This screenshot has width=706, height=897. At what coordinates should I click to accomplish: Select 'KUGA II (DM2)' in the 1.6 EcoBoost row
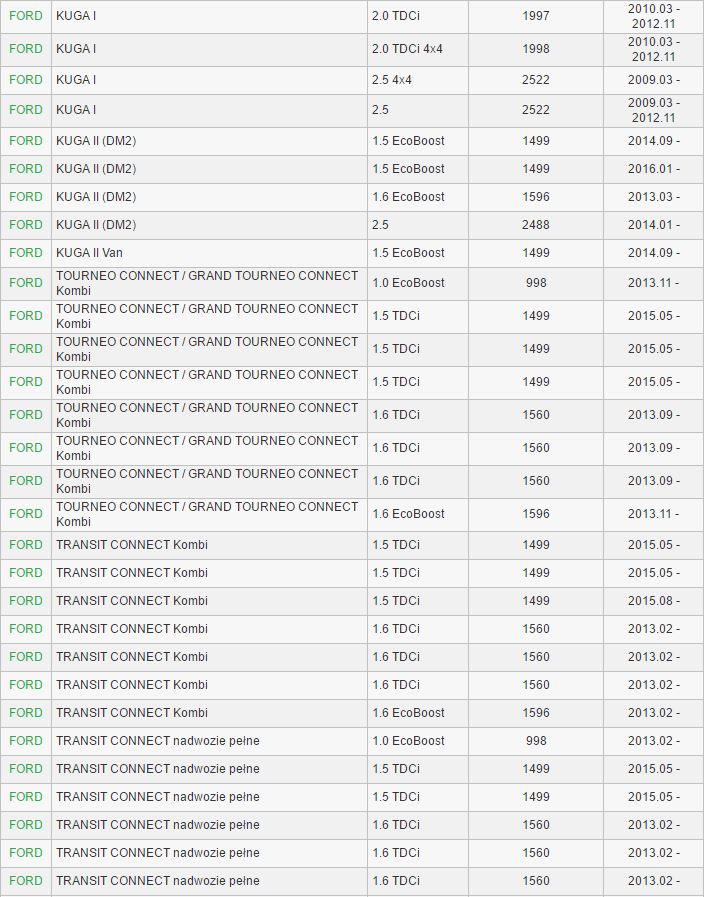coord(96,197)
